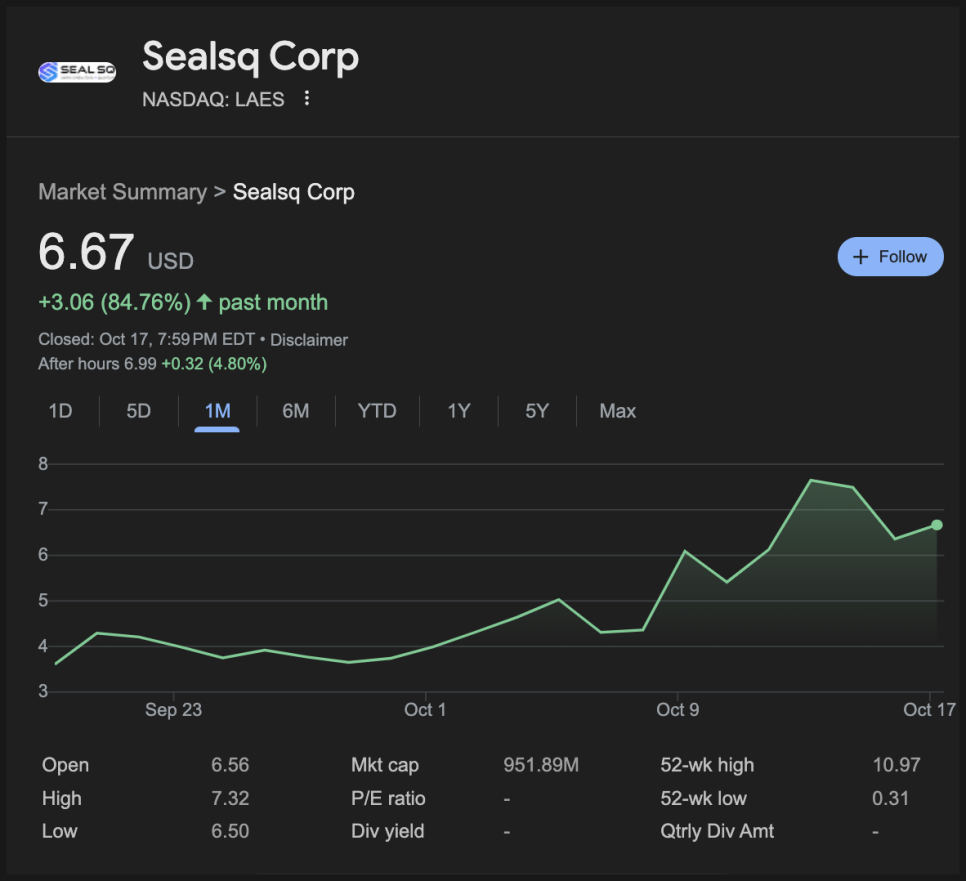This screenshot has width=966, height=881.
Task: Click the Sealsq company logo
Action: (76, 72)
